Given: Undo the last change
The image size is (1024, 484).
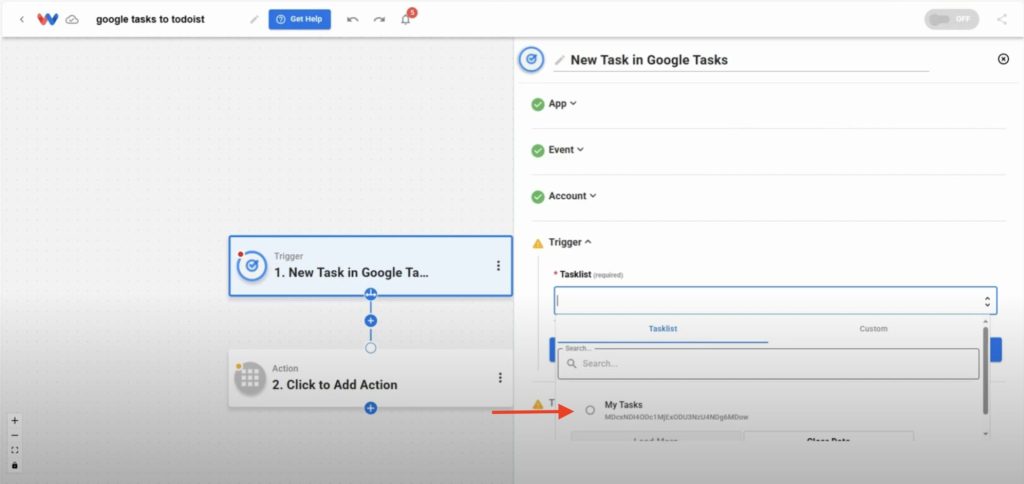Looking at the screenshot, I should pyautogui.click(x=353, y=20).
